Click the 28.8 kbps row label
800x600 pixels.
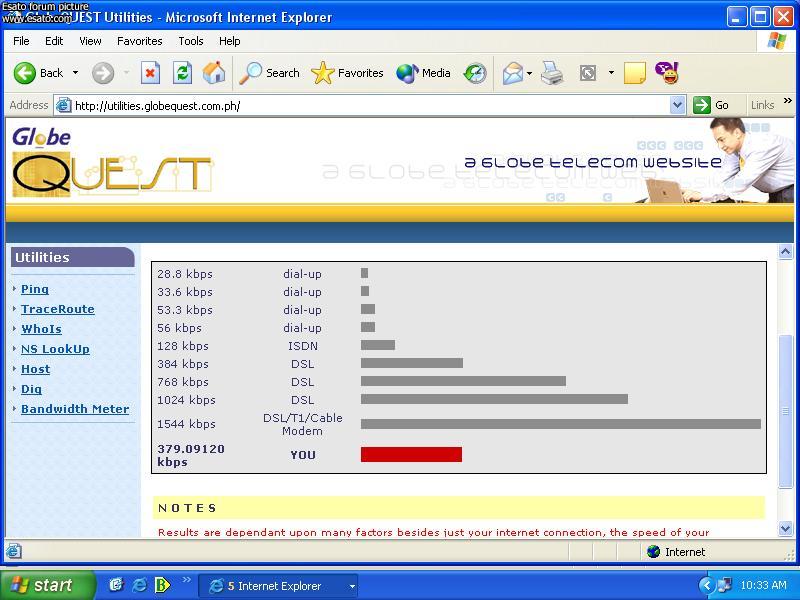[x=185, y=274]
